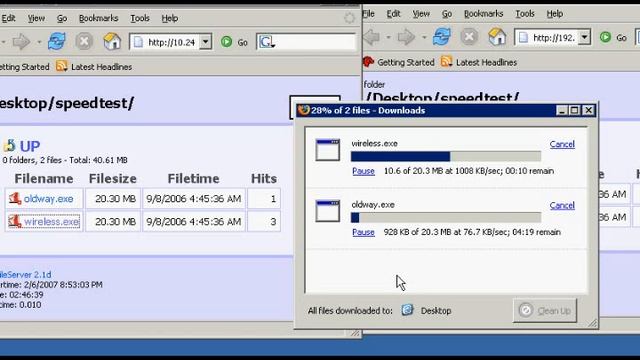This screenshot has width=640, height=360.
Task: Click the oldway.exe program icon in Downloads
Action: pyautogui.click(x=327, y=211)
